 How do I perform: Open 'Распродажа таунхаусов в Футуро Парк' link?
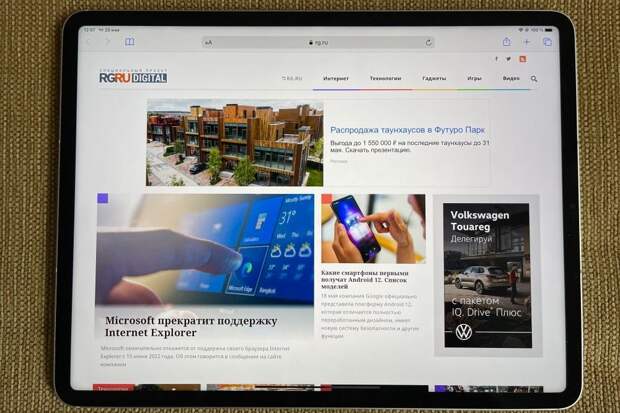pos(407,130)
